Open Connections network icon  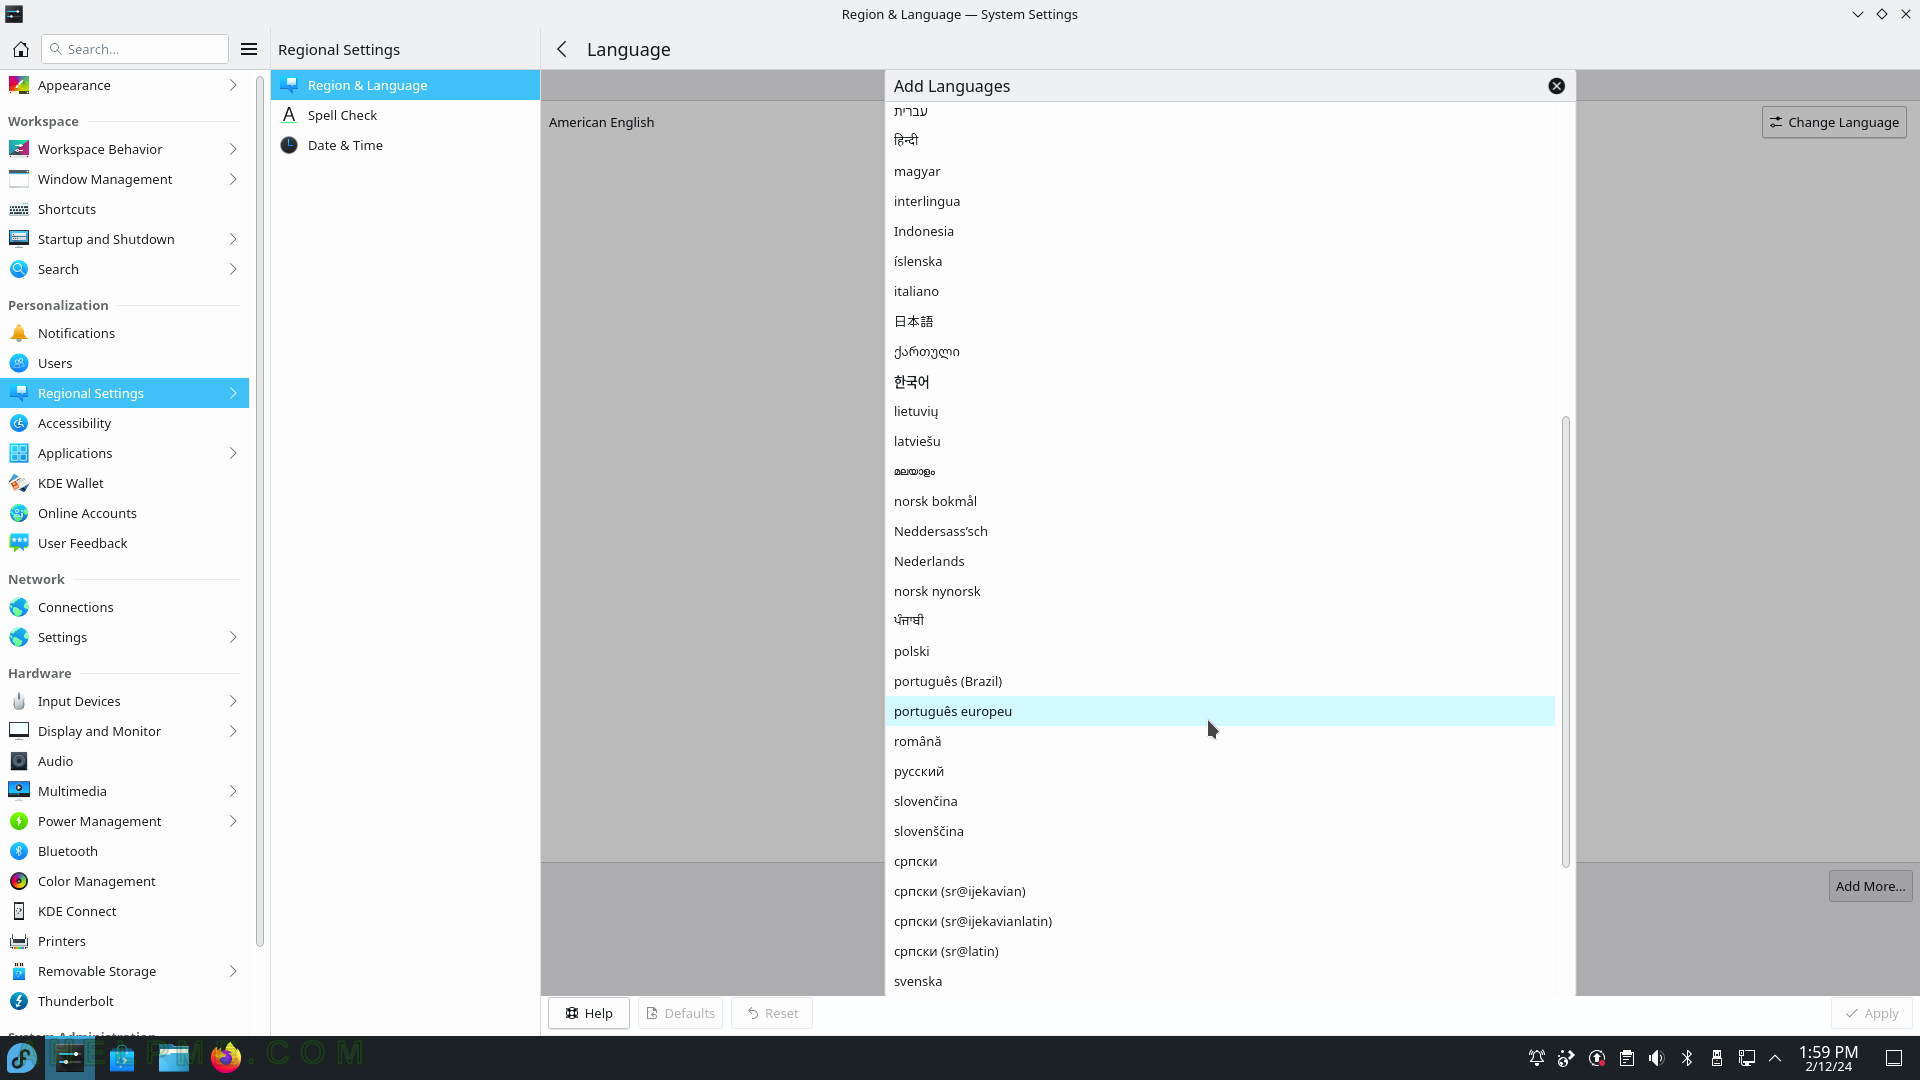point(19,607)
